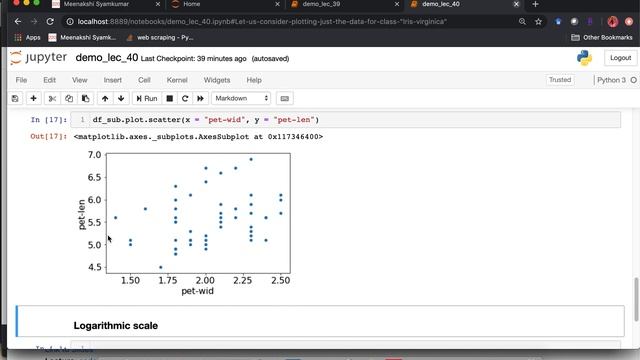Save the notebook with the floppy disk icon
The height and width of the screenshot is (360, 640).
point(15,98)
